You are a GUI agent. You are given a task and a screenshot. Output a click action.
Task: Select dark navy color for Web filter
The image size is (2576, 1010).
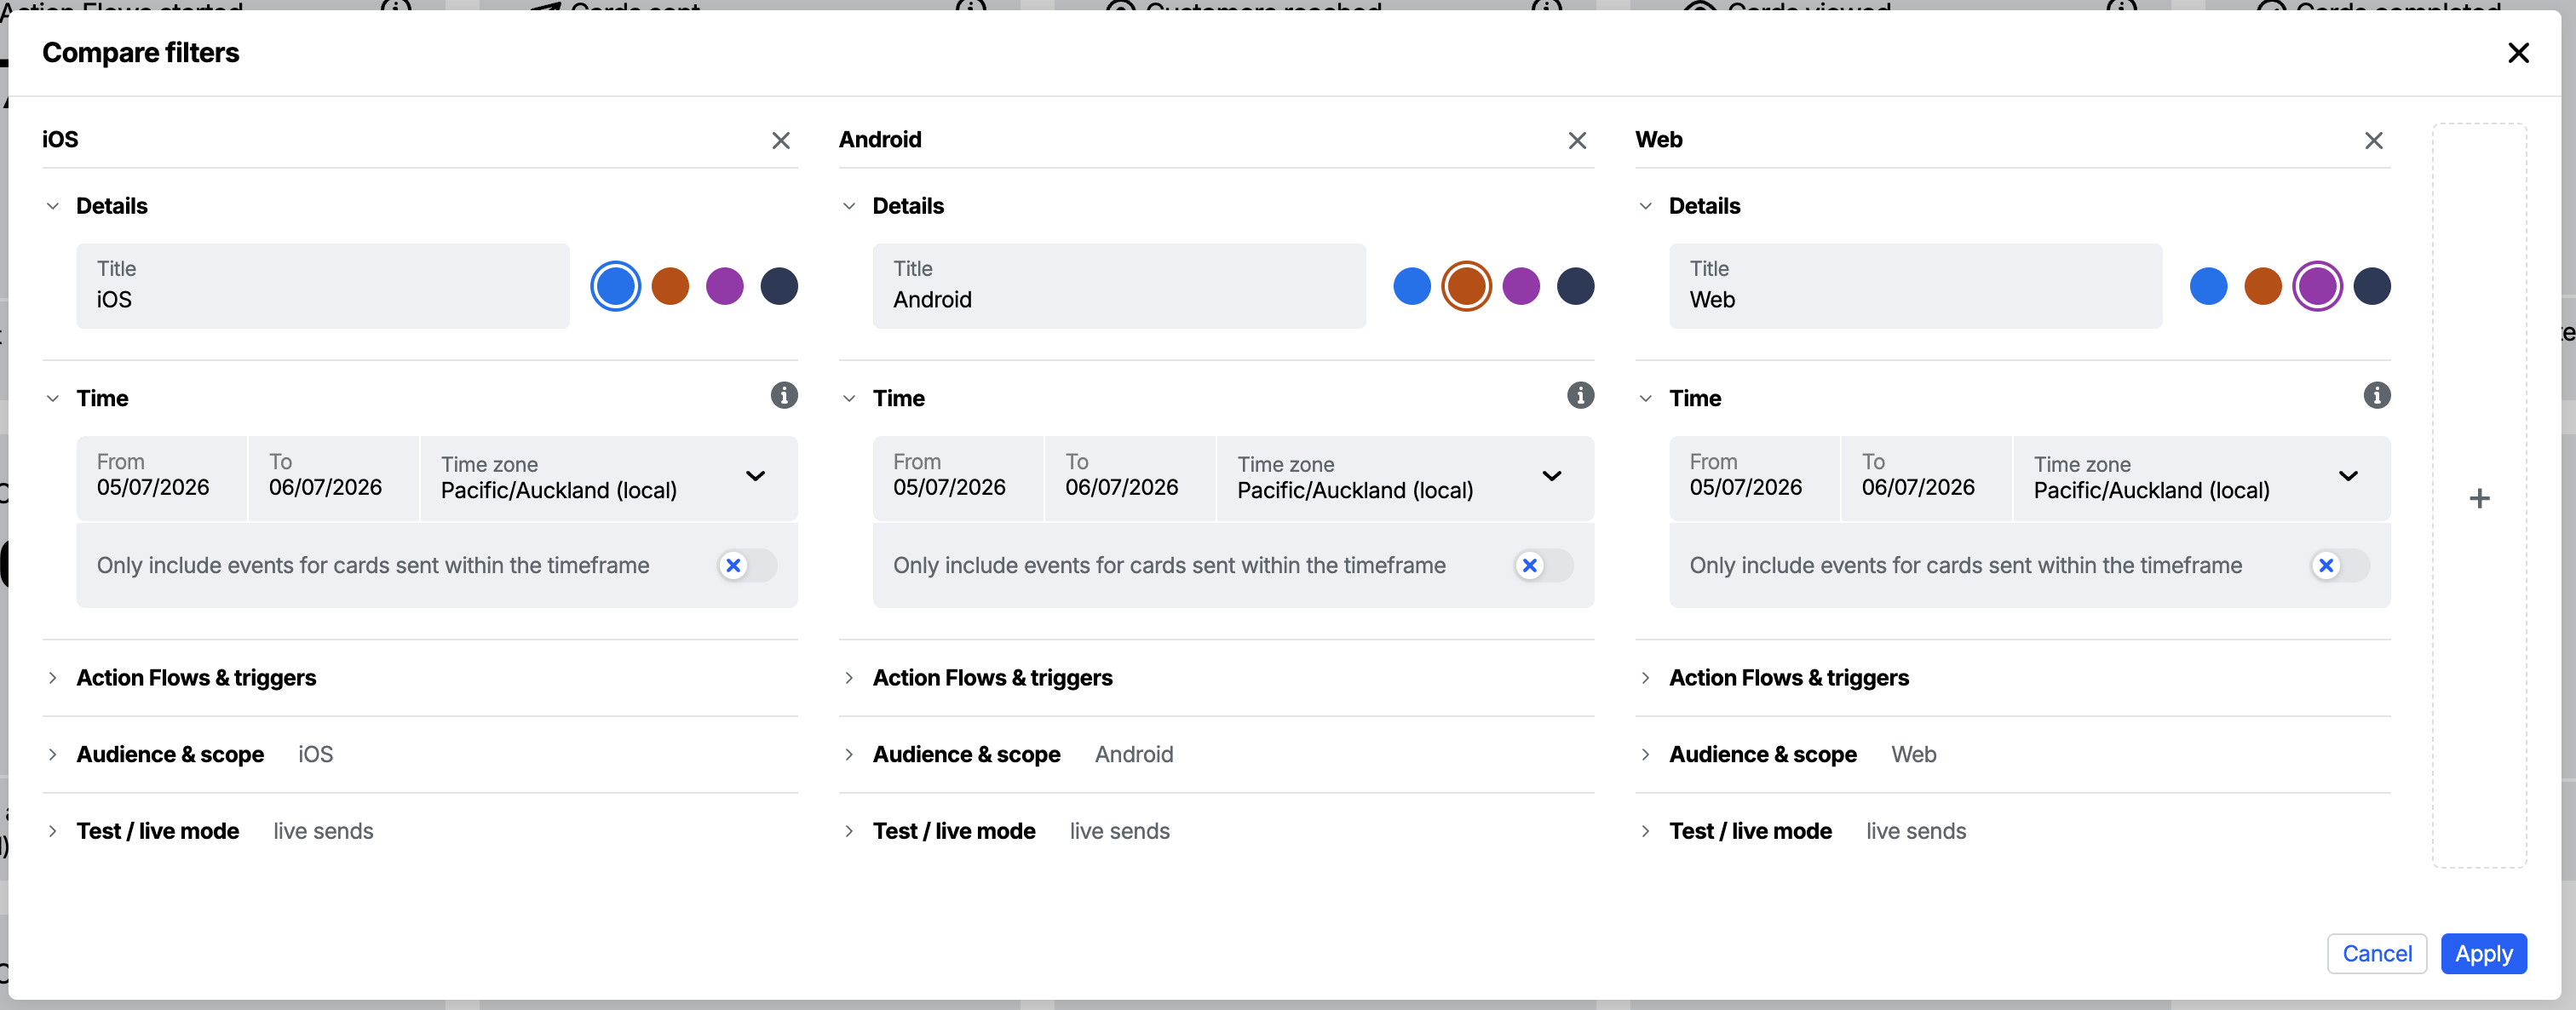[x=2372, y=286]
